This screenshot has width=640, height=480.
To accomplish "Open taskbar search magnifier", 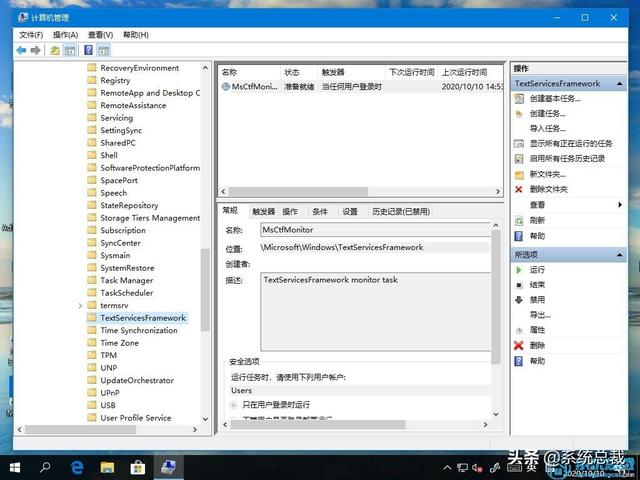I will click(x=45, y=467).
